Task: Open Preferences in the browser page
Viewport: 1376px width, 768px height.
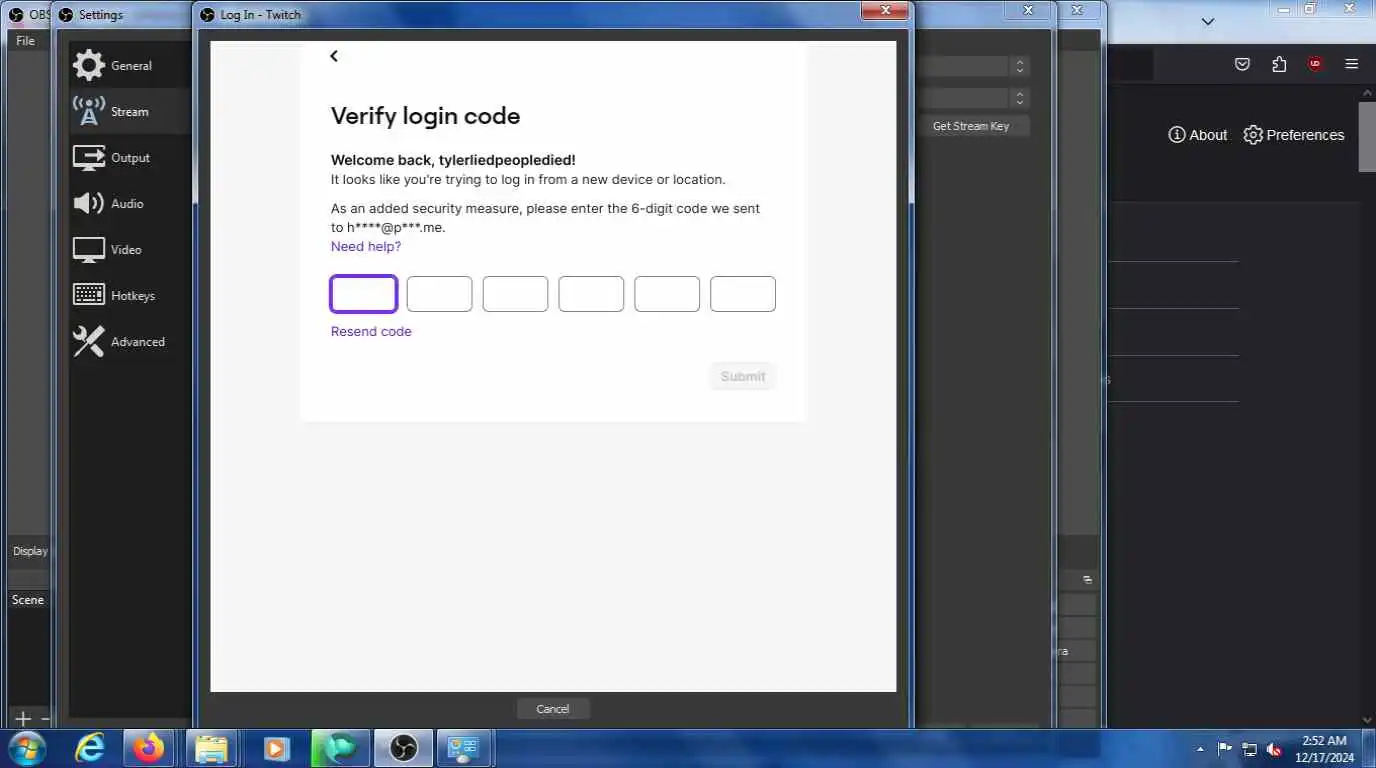Action: [x=1294, y=135]
